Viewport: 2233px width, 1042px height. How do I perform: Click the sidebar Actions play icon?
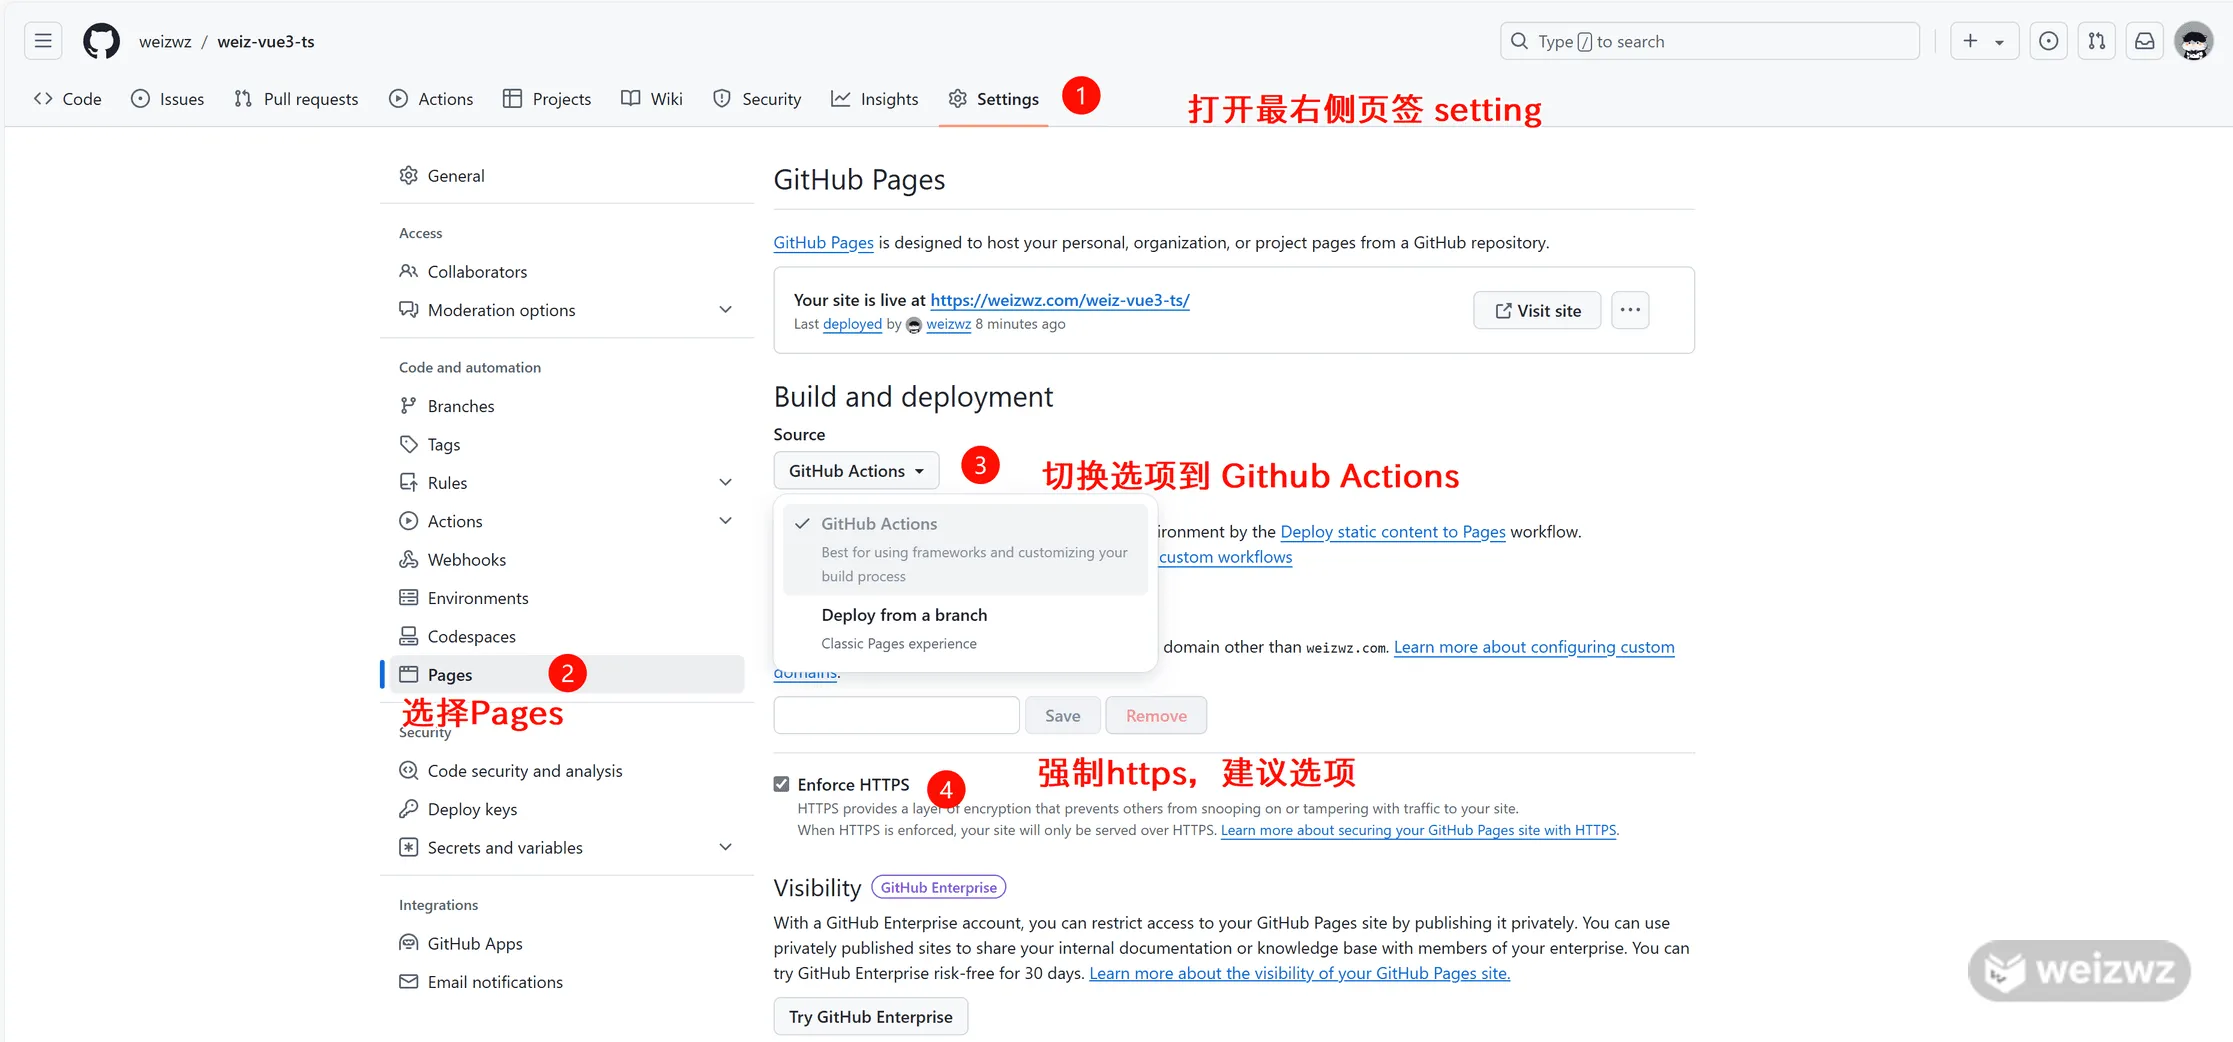[x=408, y=521]
